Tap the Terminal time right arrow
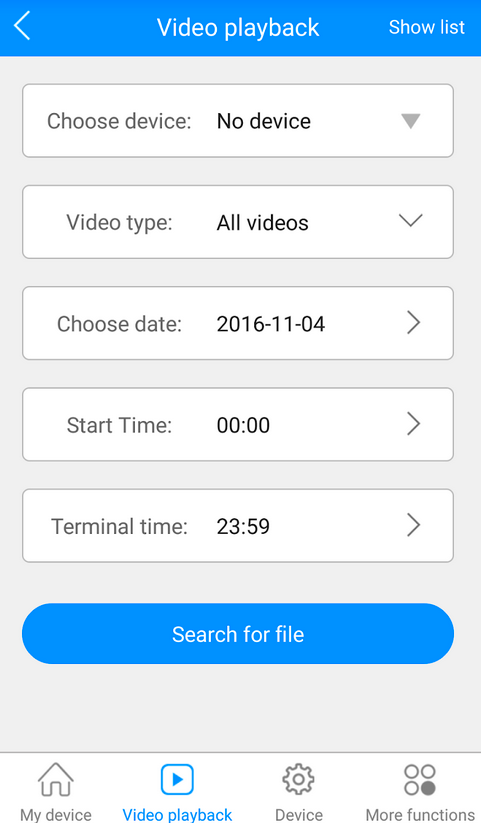This screenshot has height=823, width=481. pyautogui.click(x=413, y=525)
